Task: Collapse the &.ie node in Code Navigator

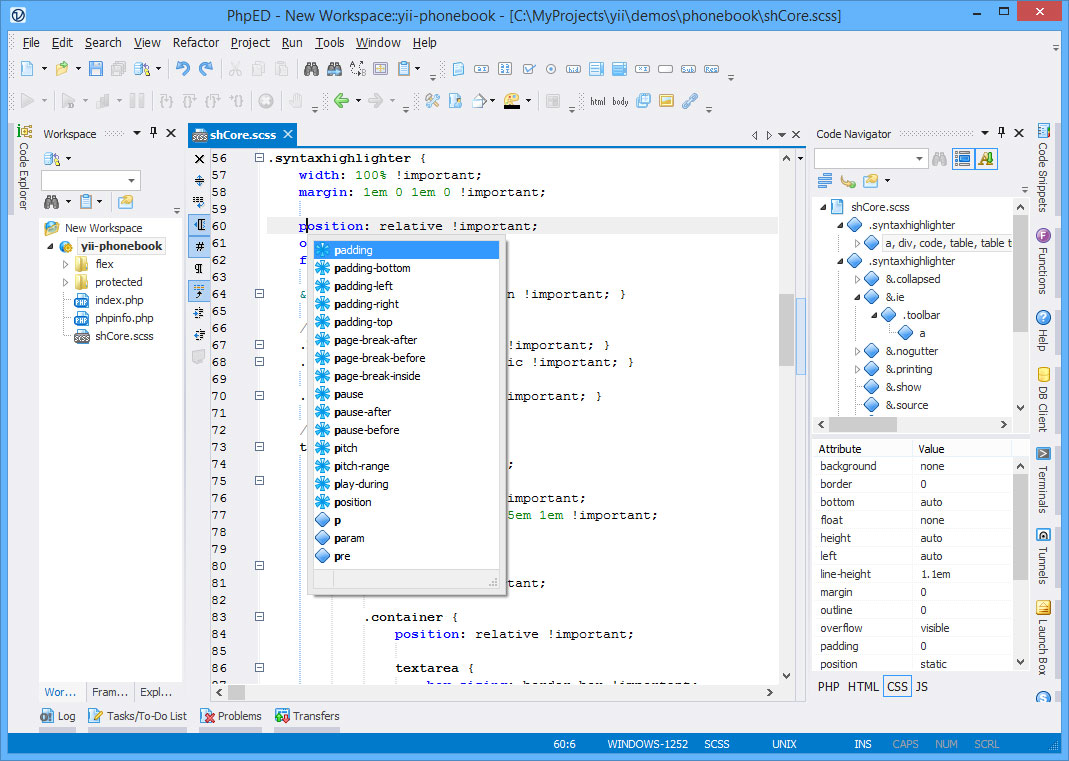Action: (x=858, y=297)
